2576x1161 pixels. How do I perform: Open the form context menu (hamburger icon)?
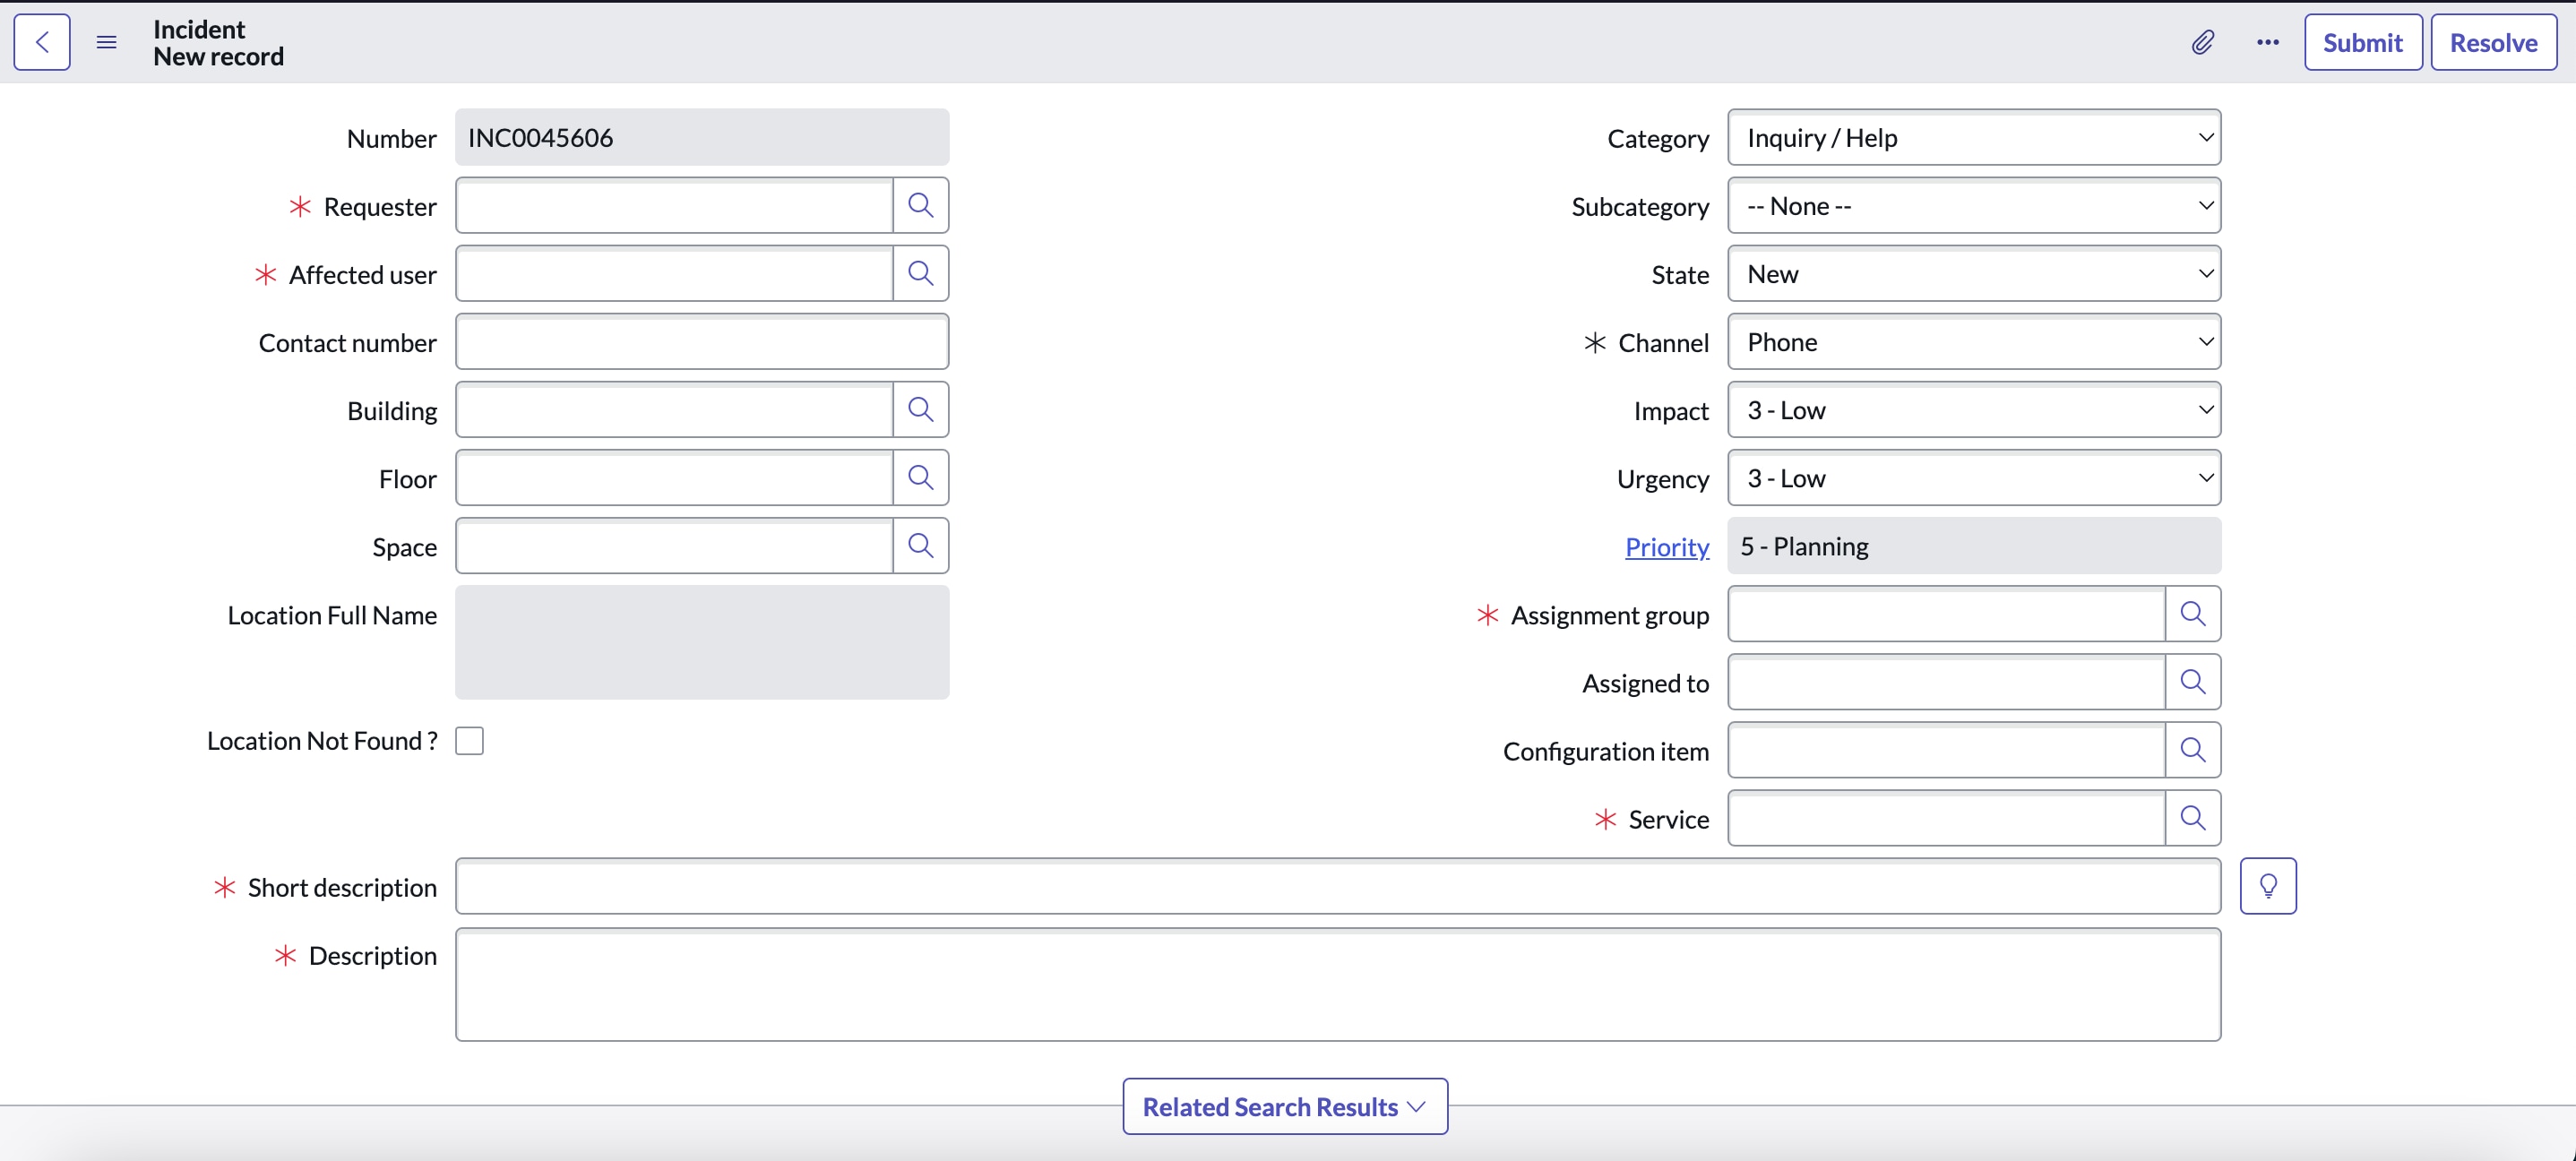coord(106,42)
